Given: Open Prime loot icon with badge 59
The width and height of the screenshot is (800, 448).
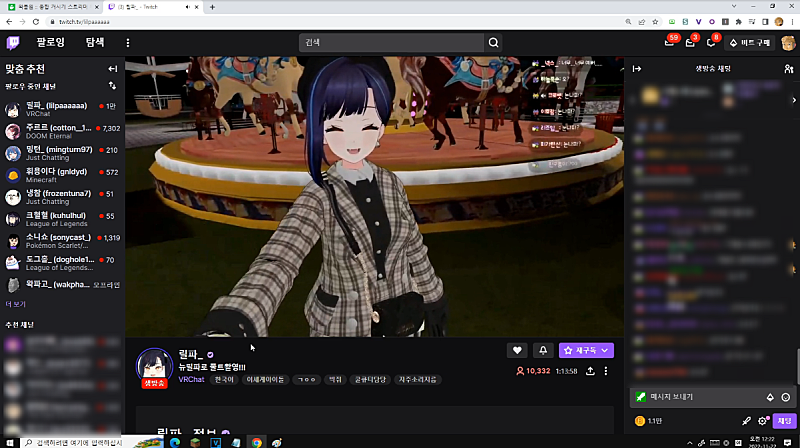Looking at the screenshot, I should (x=669, y=43).
